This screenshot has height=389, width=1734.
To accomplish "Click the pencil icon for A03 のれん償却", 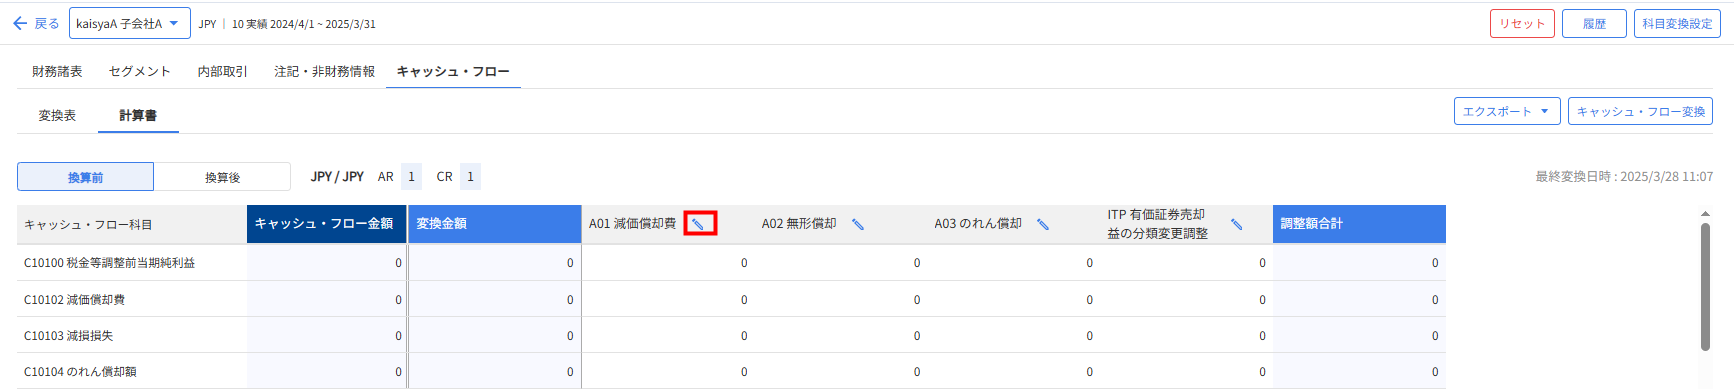I will coord(1043,224).
